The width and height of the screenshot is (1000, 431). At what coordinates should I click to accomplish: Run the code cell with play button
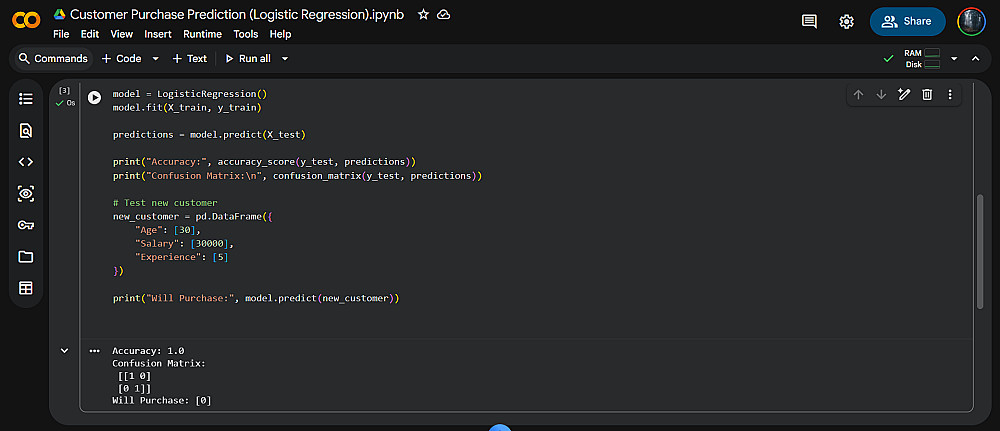94,98
